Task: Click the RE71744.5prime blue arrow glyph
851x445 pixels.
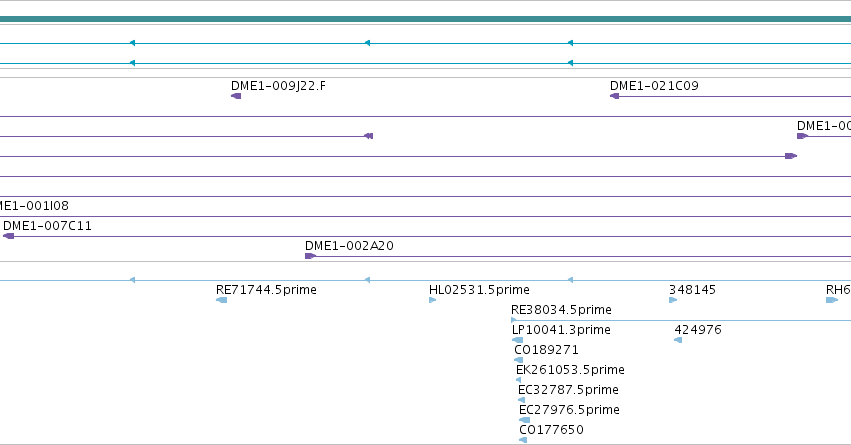Action: click(x=221, y=300)
